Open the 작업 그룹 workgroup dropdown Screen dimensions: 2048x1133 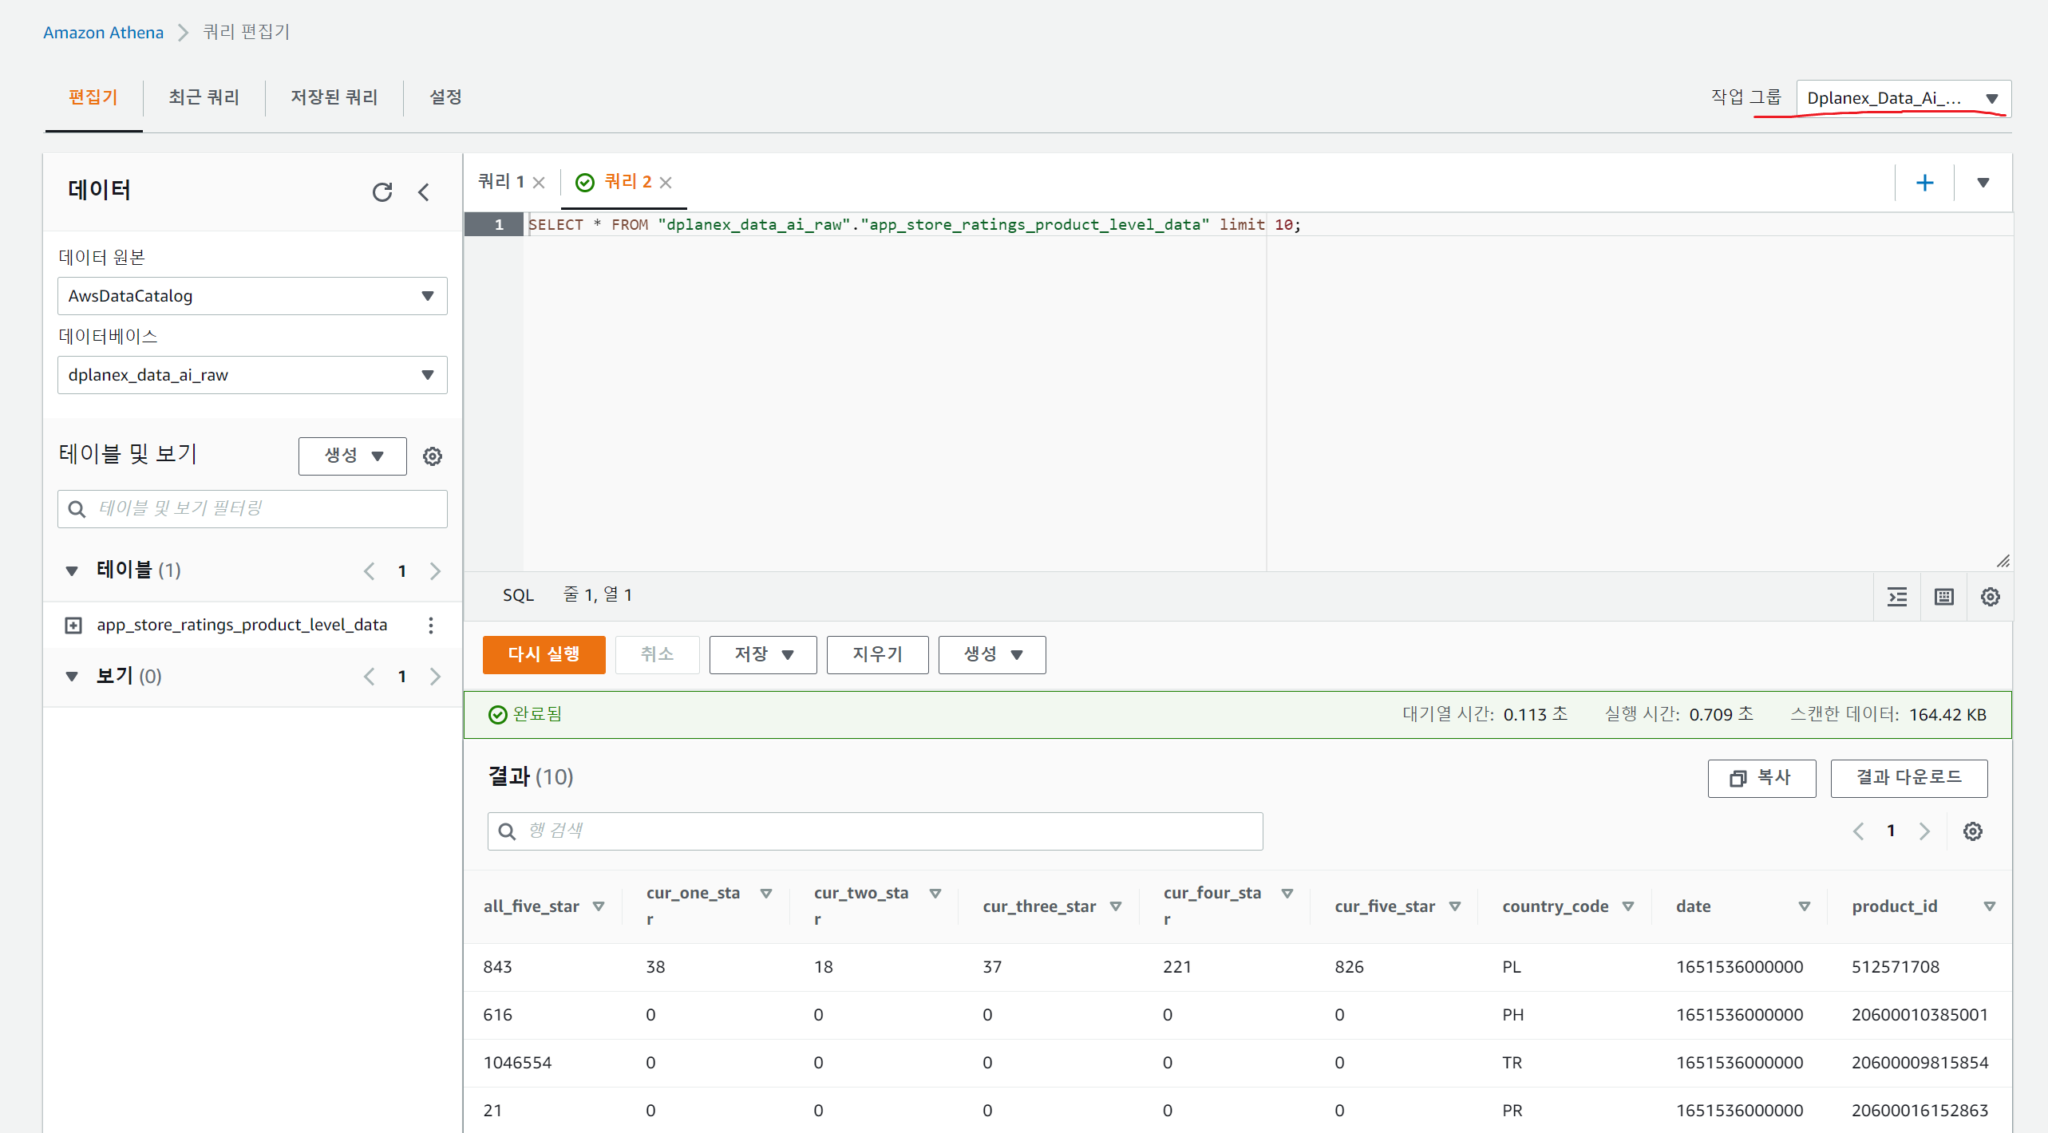point(1902,98)
